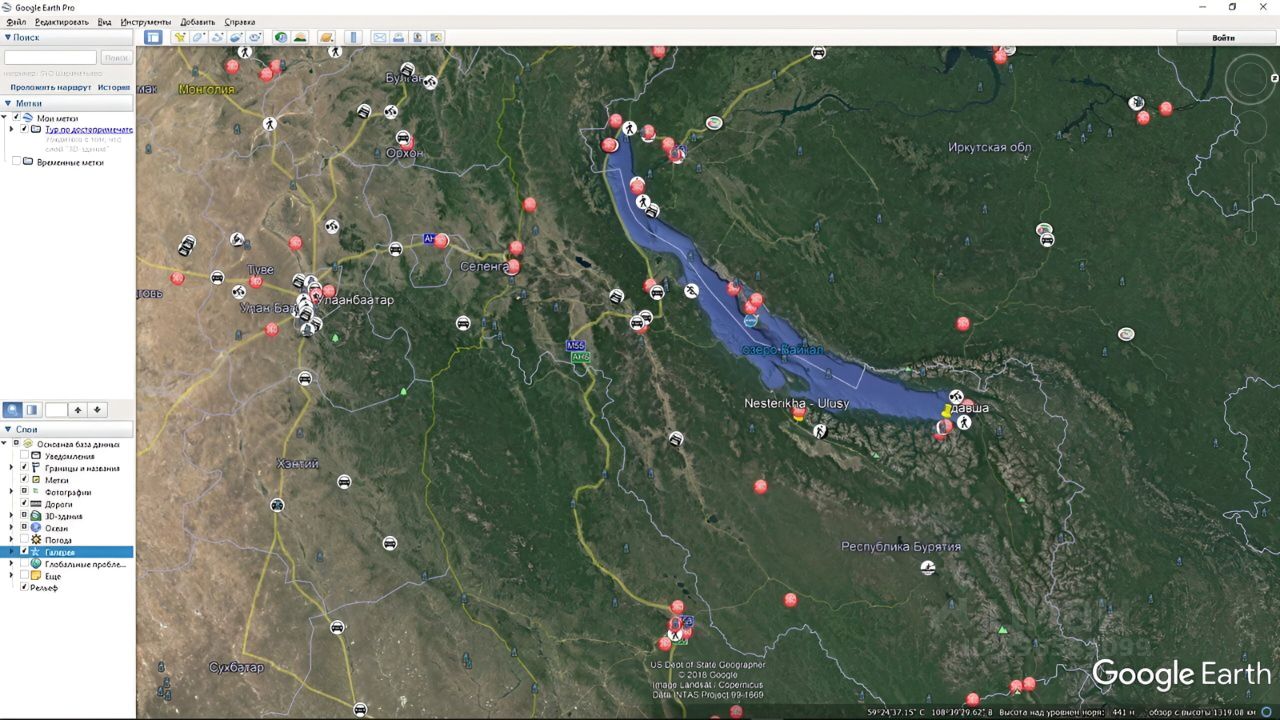Click the Move joystick navigation control
This screenshot has height=720, width=1280.
[x=1251, y=127]
